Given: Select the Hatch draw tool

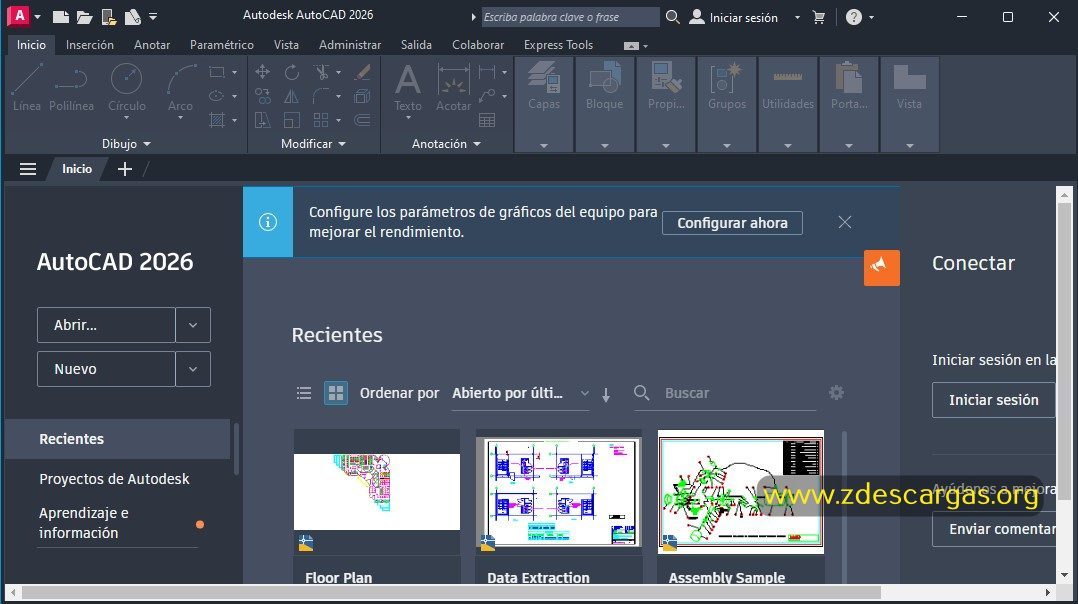Looking at the screenshot, I should click(217, 120).
